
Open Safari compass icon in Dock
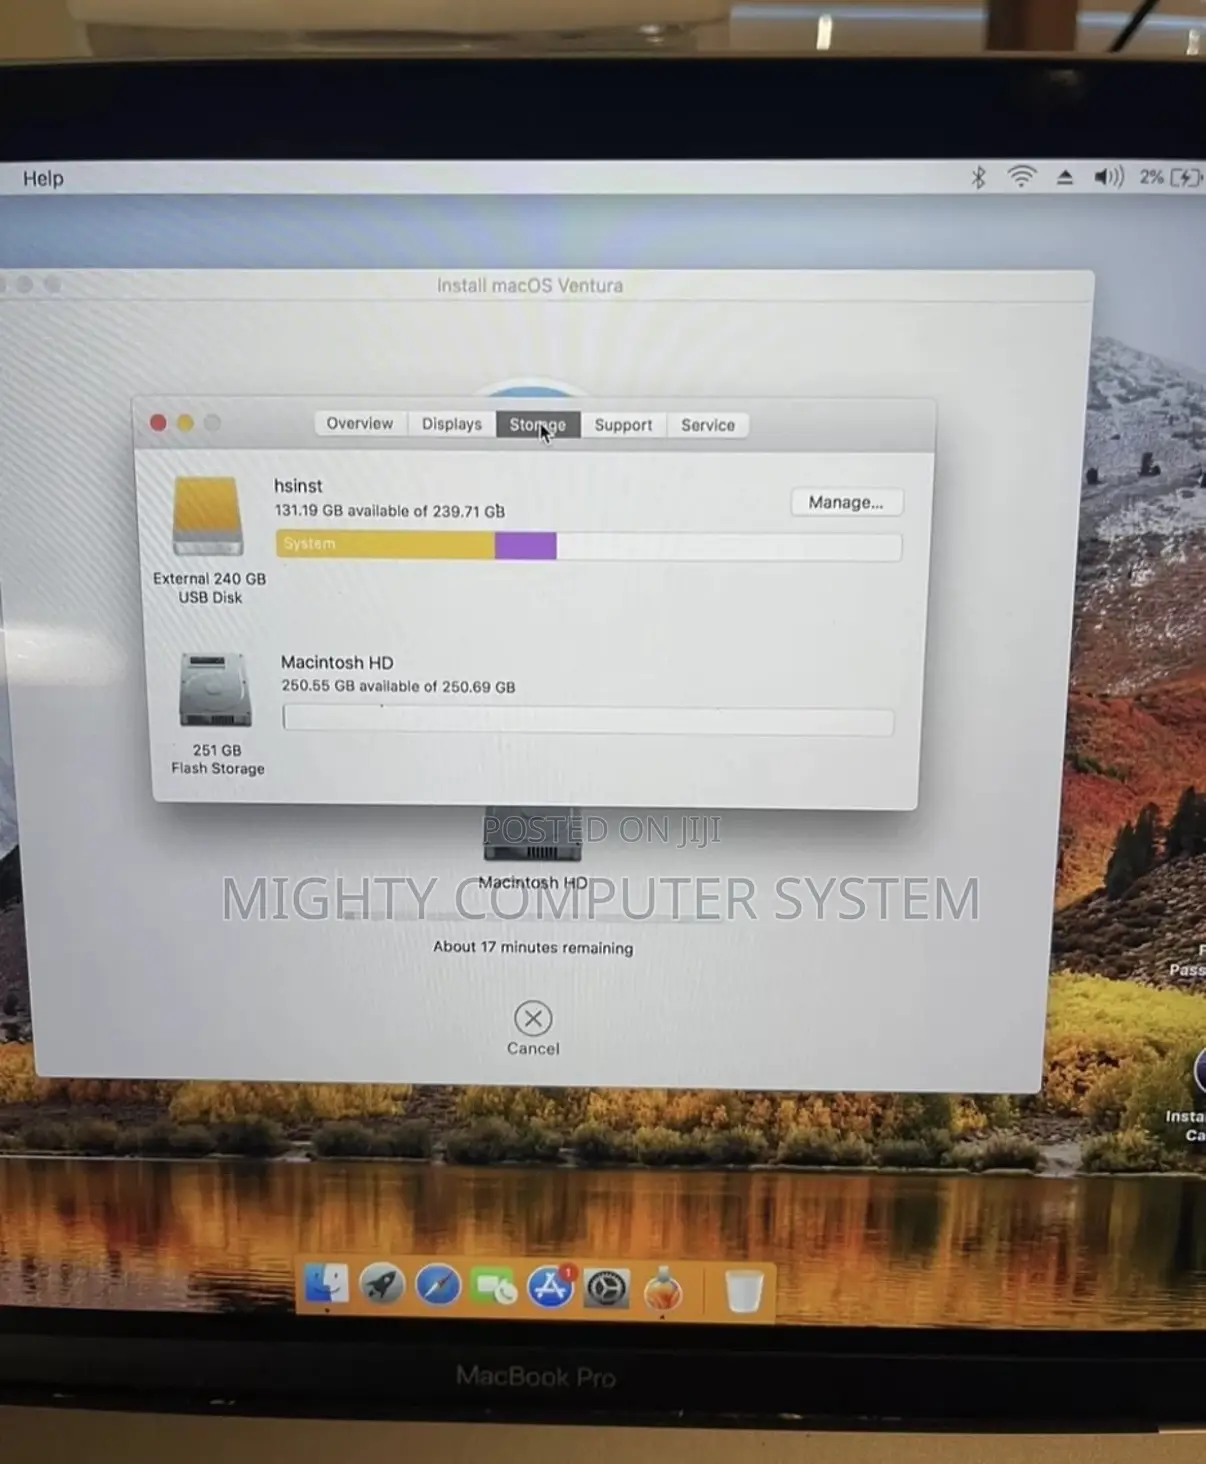[438, 1287]
